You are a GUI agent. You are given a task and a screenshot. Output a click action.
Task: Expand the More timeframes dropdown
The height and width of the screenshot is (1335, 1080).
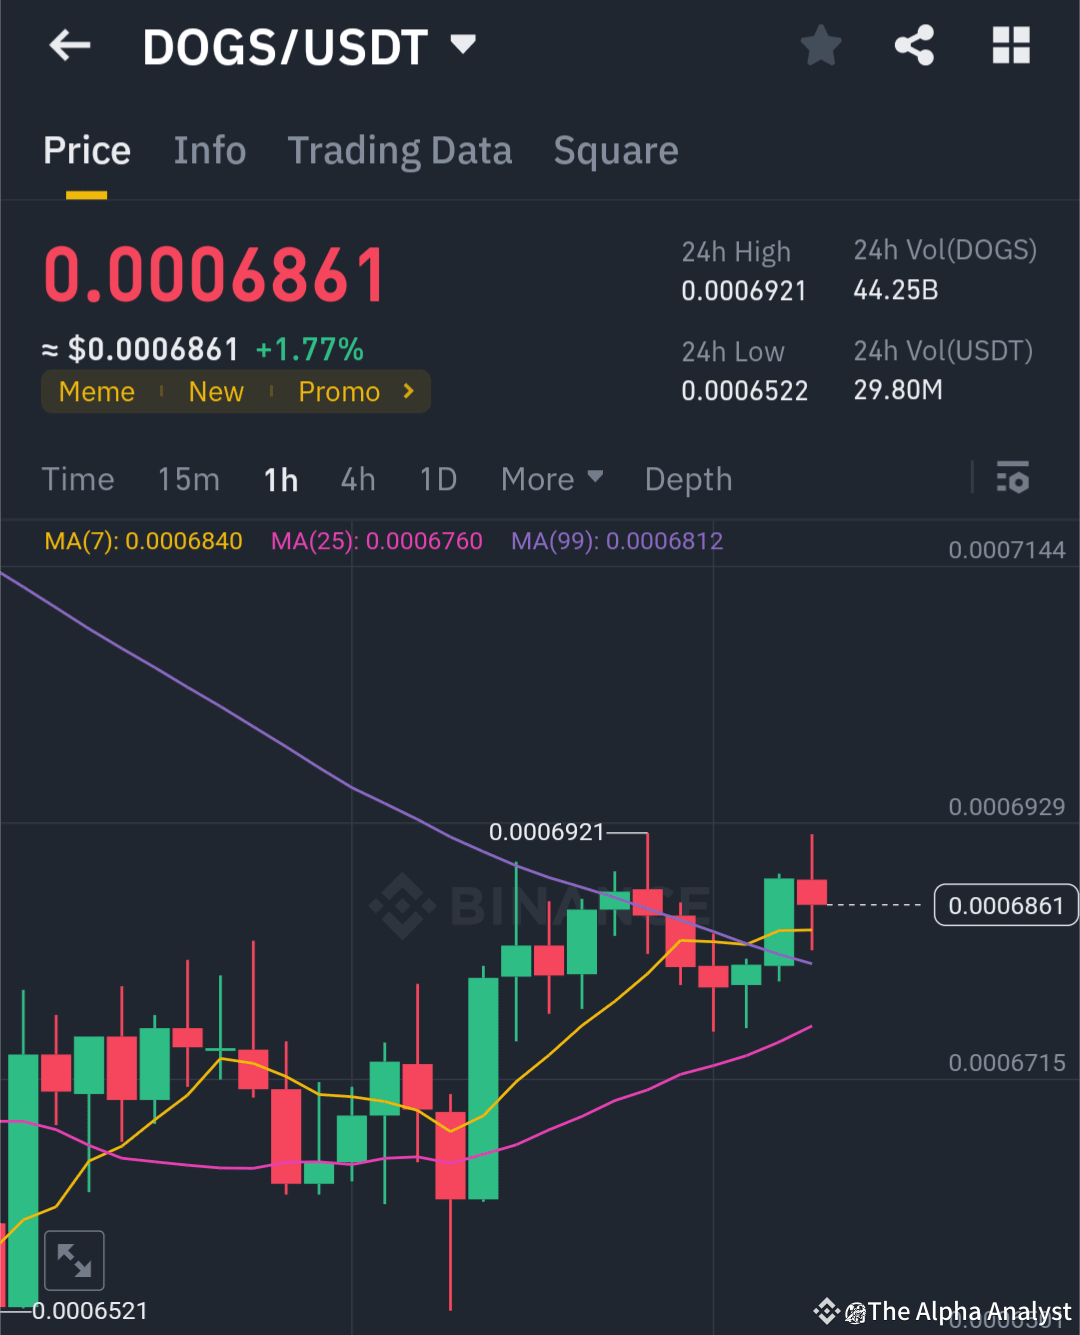[551, 479]
